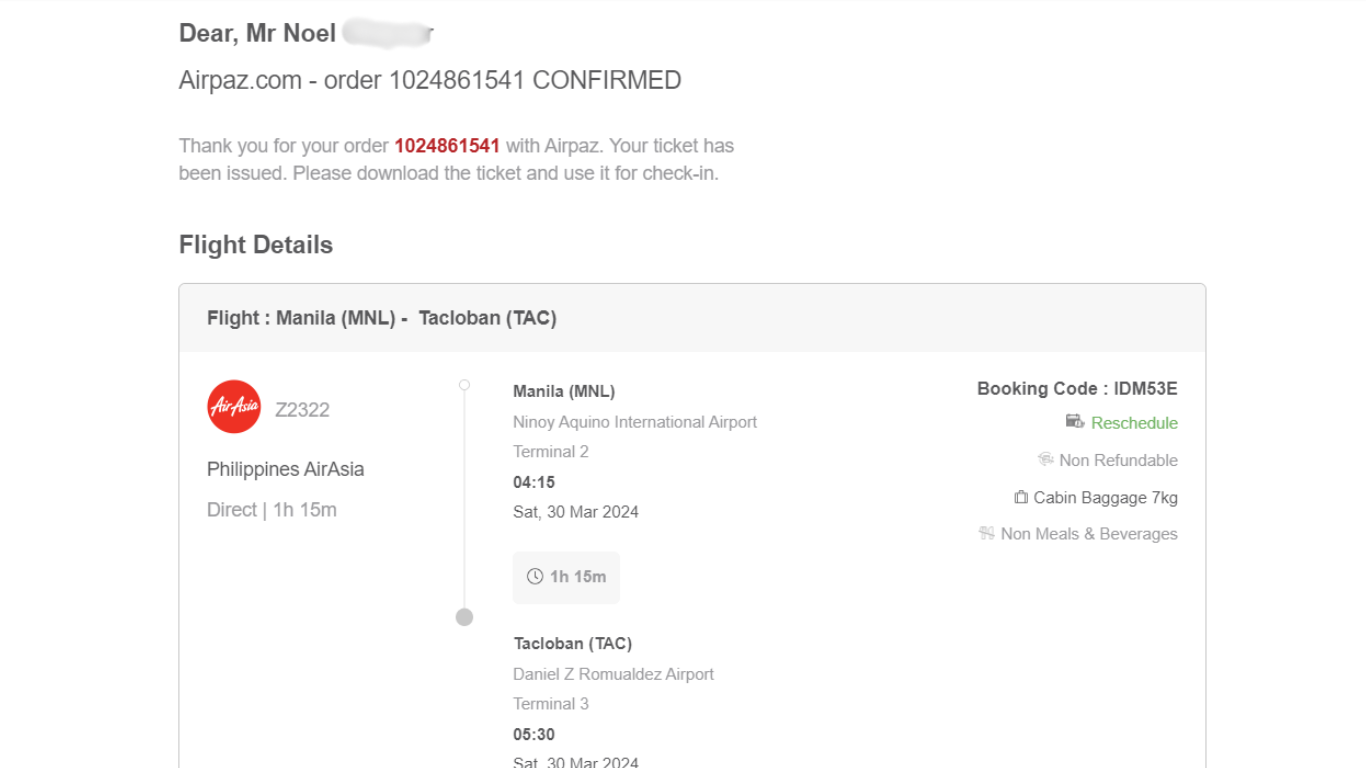Click the AirAsia airline logo

(234, 406)
